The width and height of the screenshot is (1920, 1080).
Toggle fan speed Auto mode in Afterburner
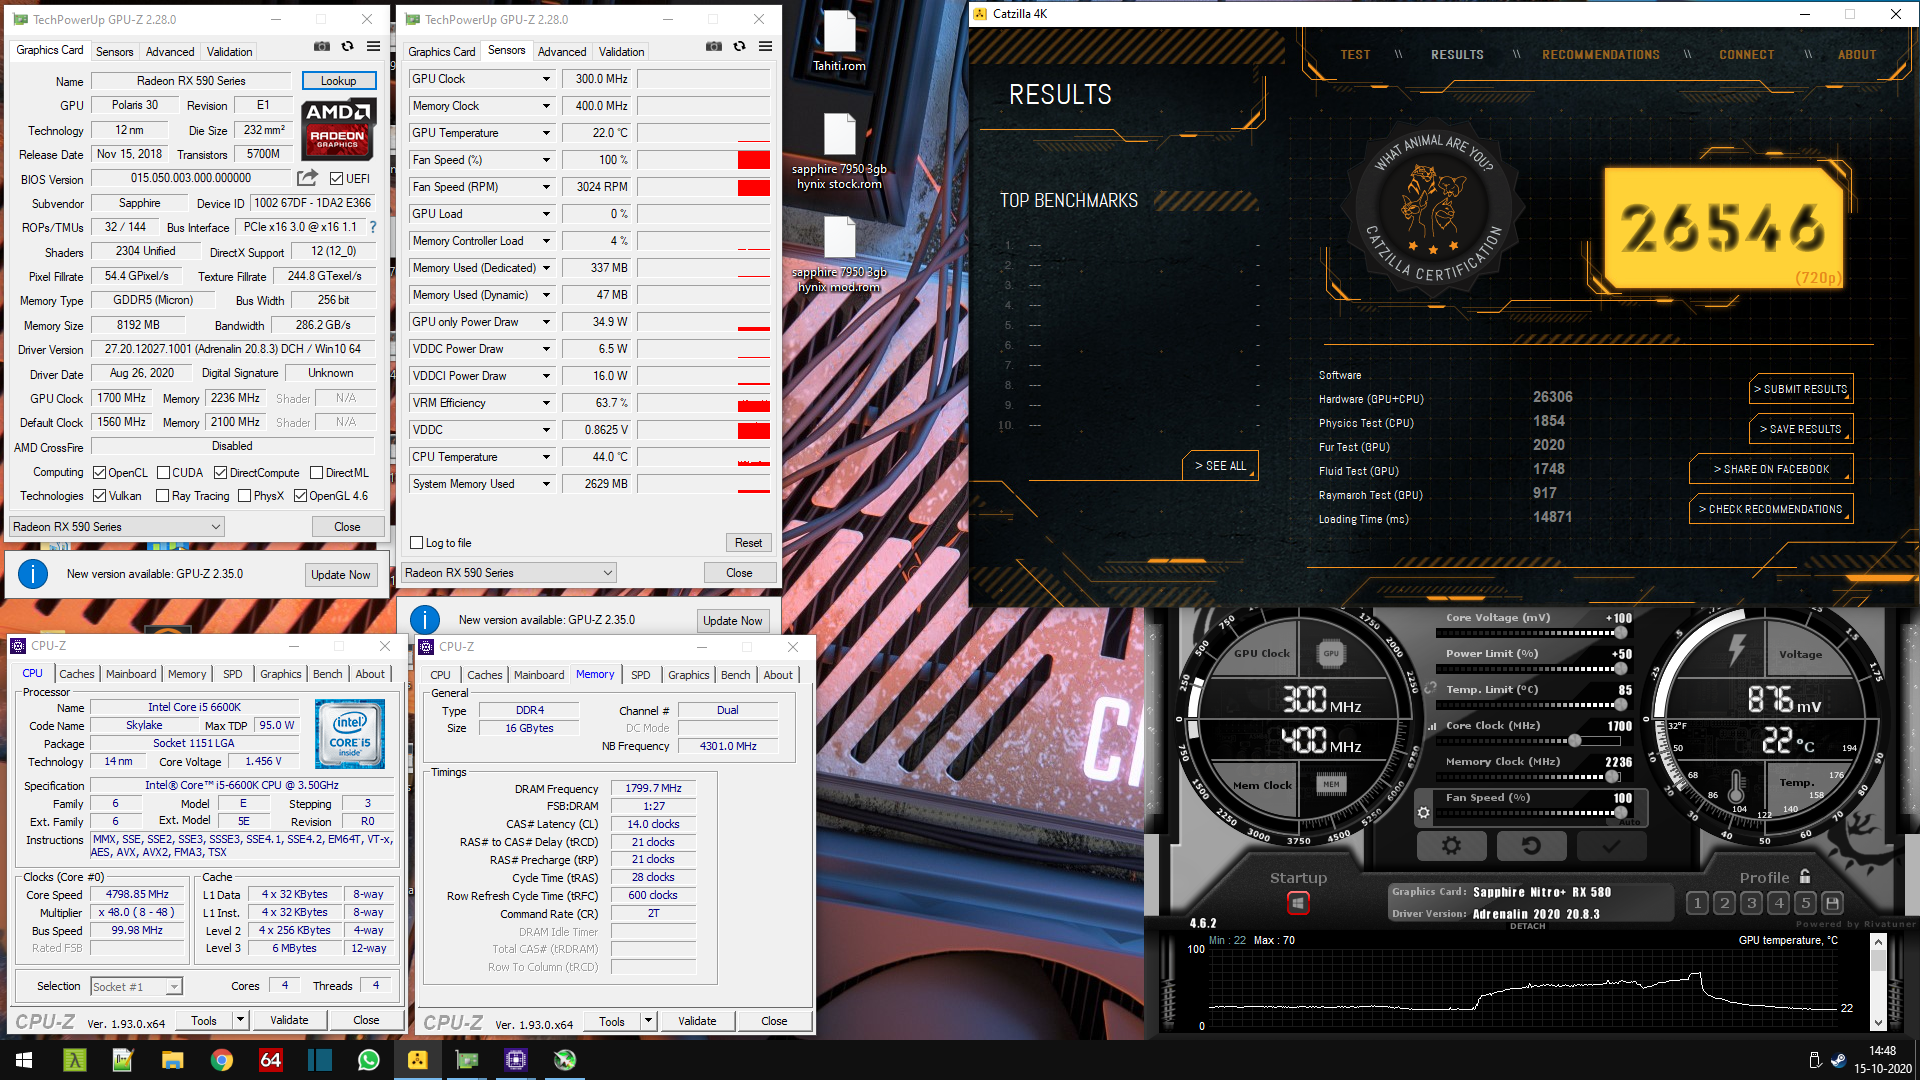[1630, 822]
